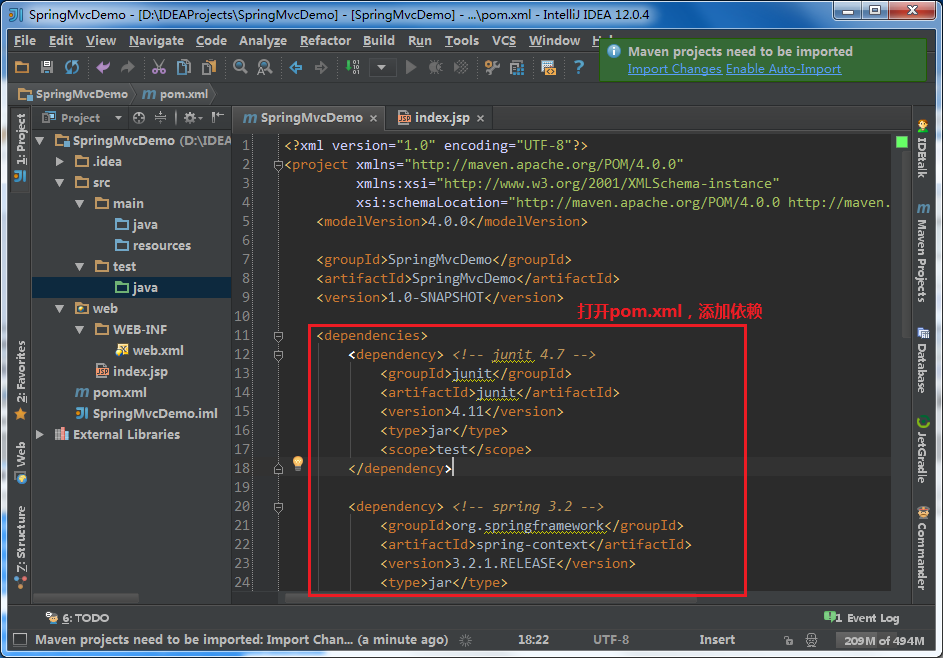Click the Make Project binary icon
The height and width of the screenshot is (658, 943).
(352, 67)
